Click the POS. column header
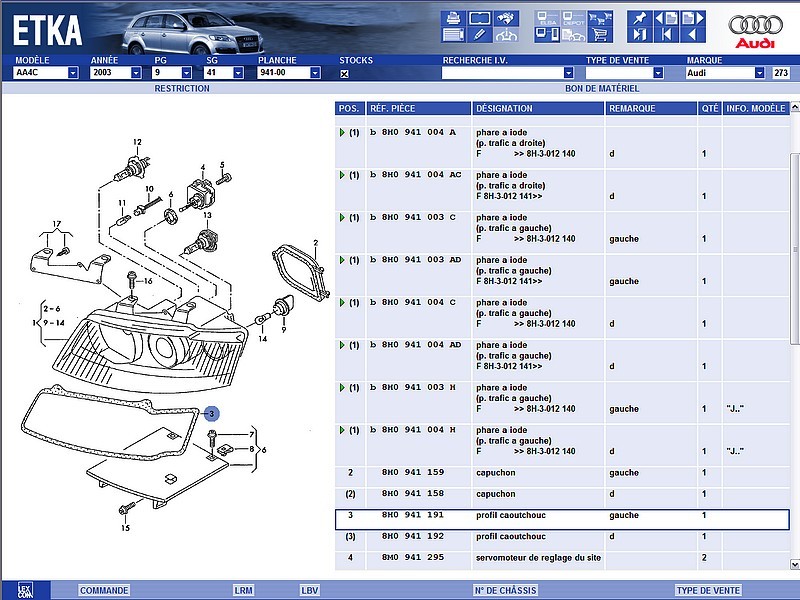800x600 pixels. [x=349, y=108]
